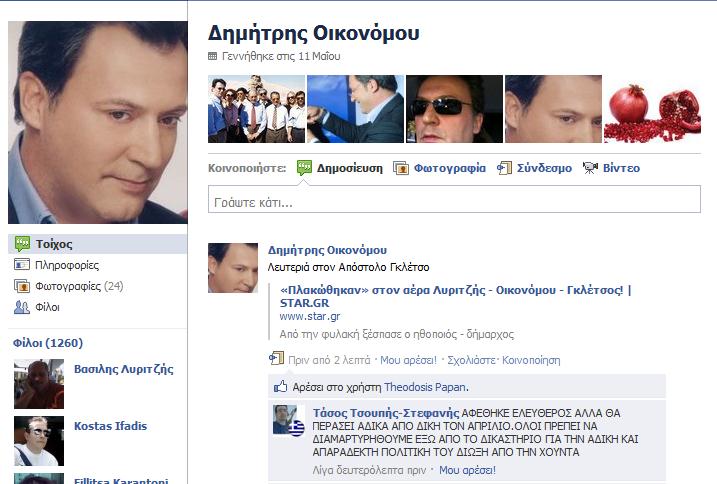Click the Από την φυλακή ξέσπασε description
Image resolution: width=717 pixels, height=484 pixels.
point(396,334)
